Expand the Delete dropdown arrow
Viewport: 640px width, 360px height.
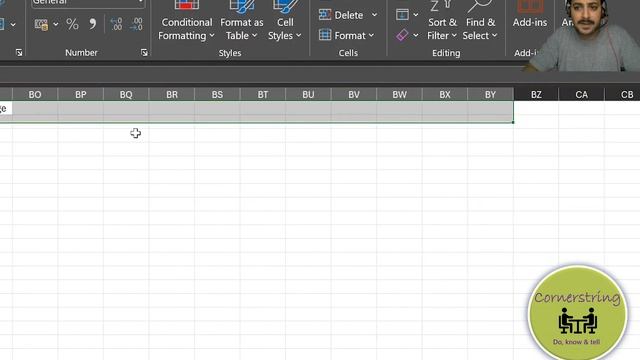(374, 15)
